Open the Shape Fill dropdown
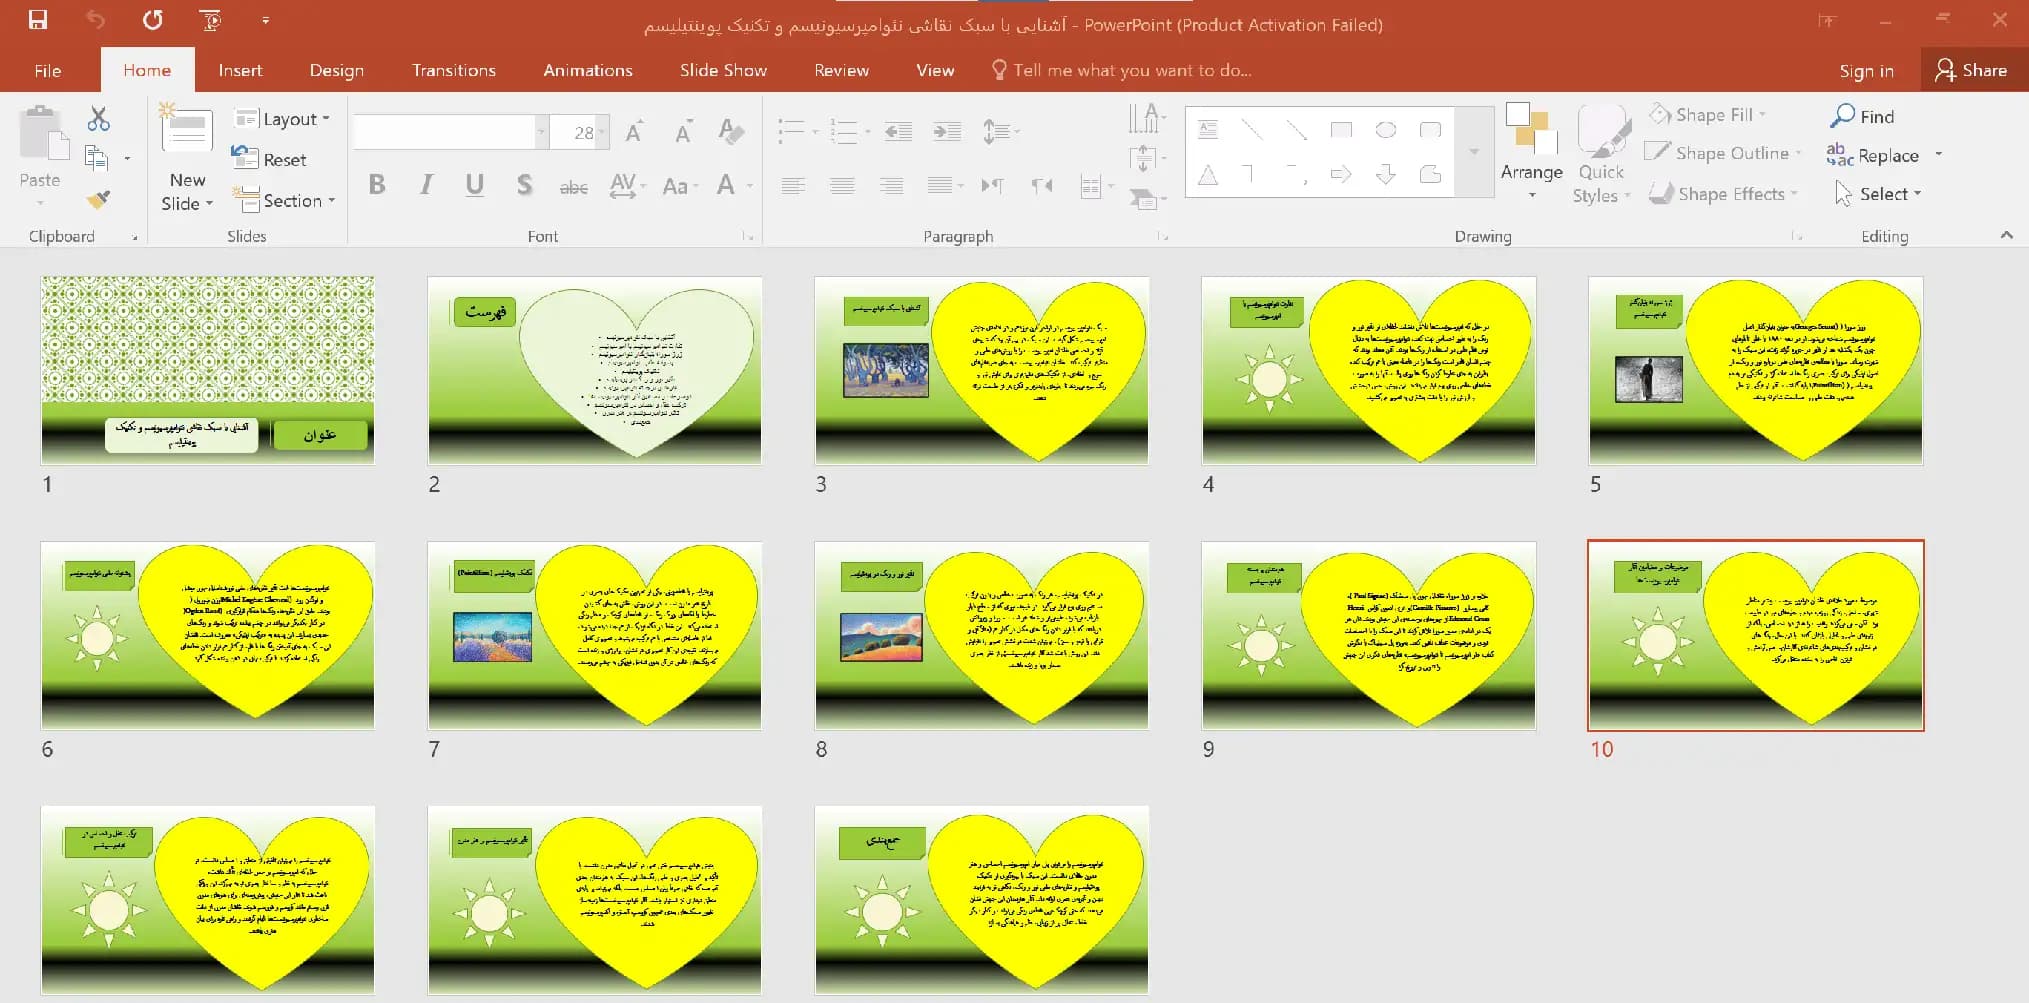Screen dimensions: 2029x1003 click(x=1707, y=115)
